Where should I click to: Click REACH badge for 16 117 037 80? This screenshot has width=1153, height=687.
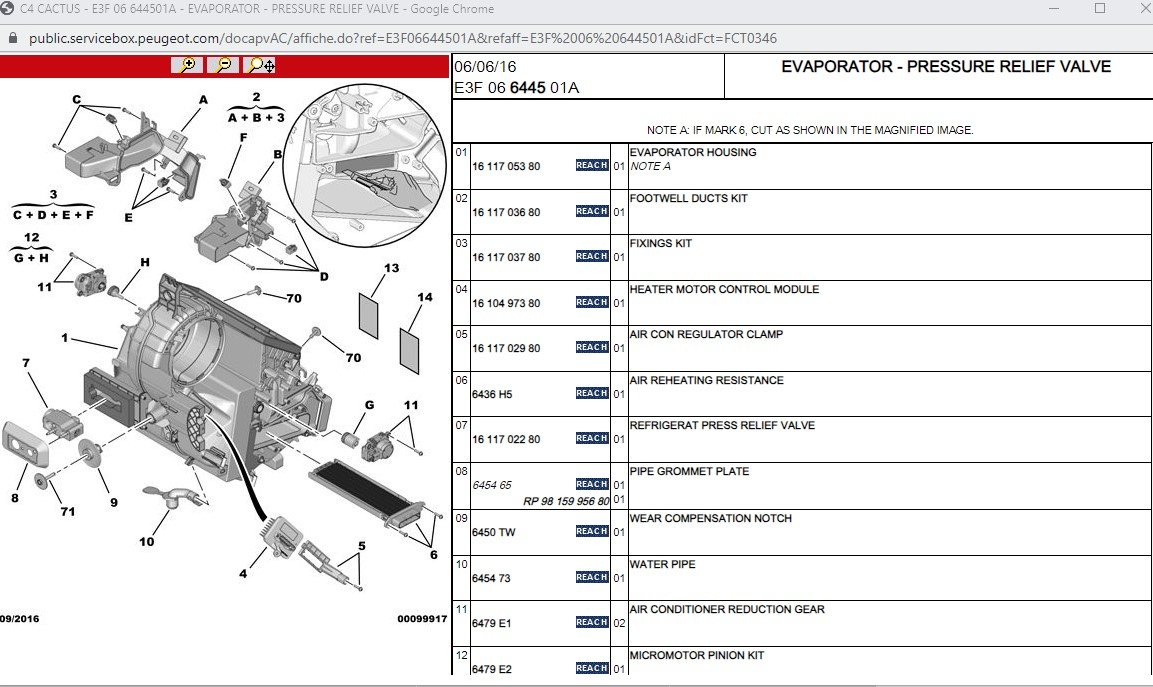click(x=592, y=257)
